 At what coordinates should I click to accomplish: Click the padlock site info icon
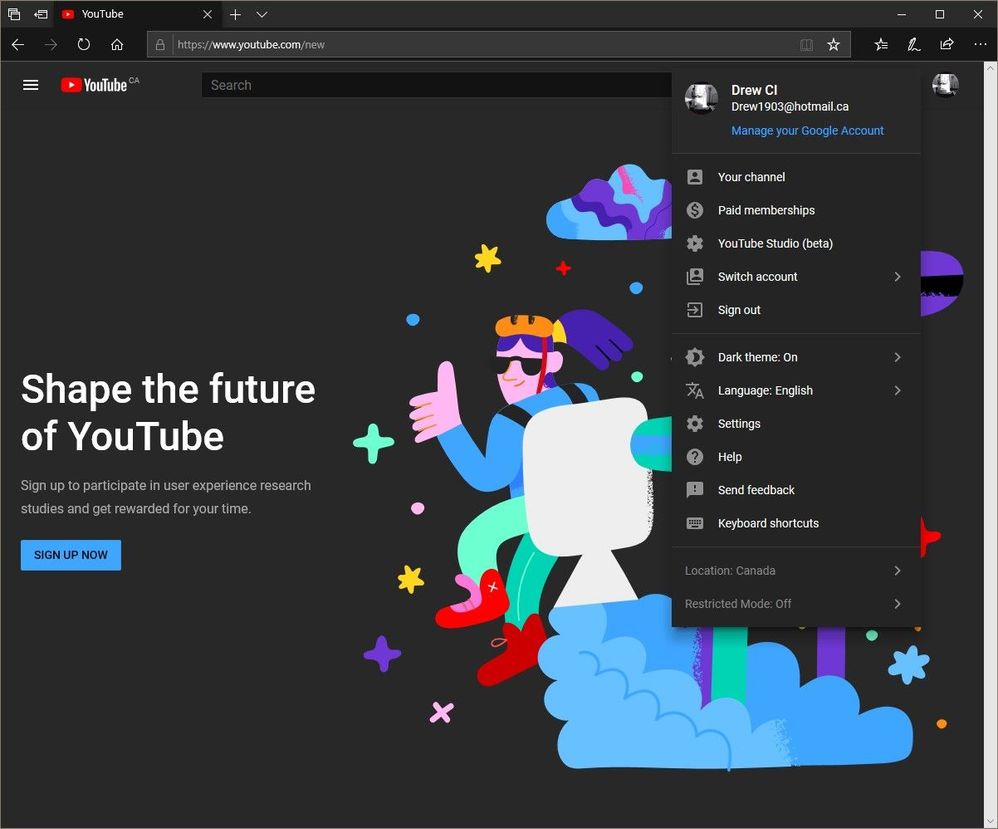[x=160, y=45]
